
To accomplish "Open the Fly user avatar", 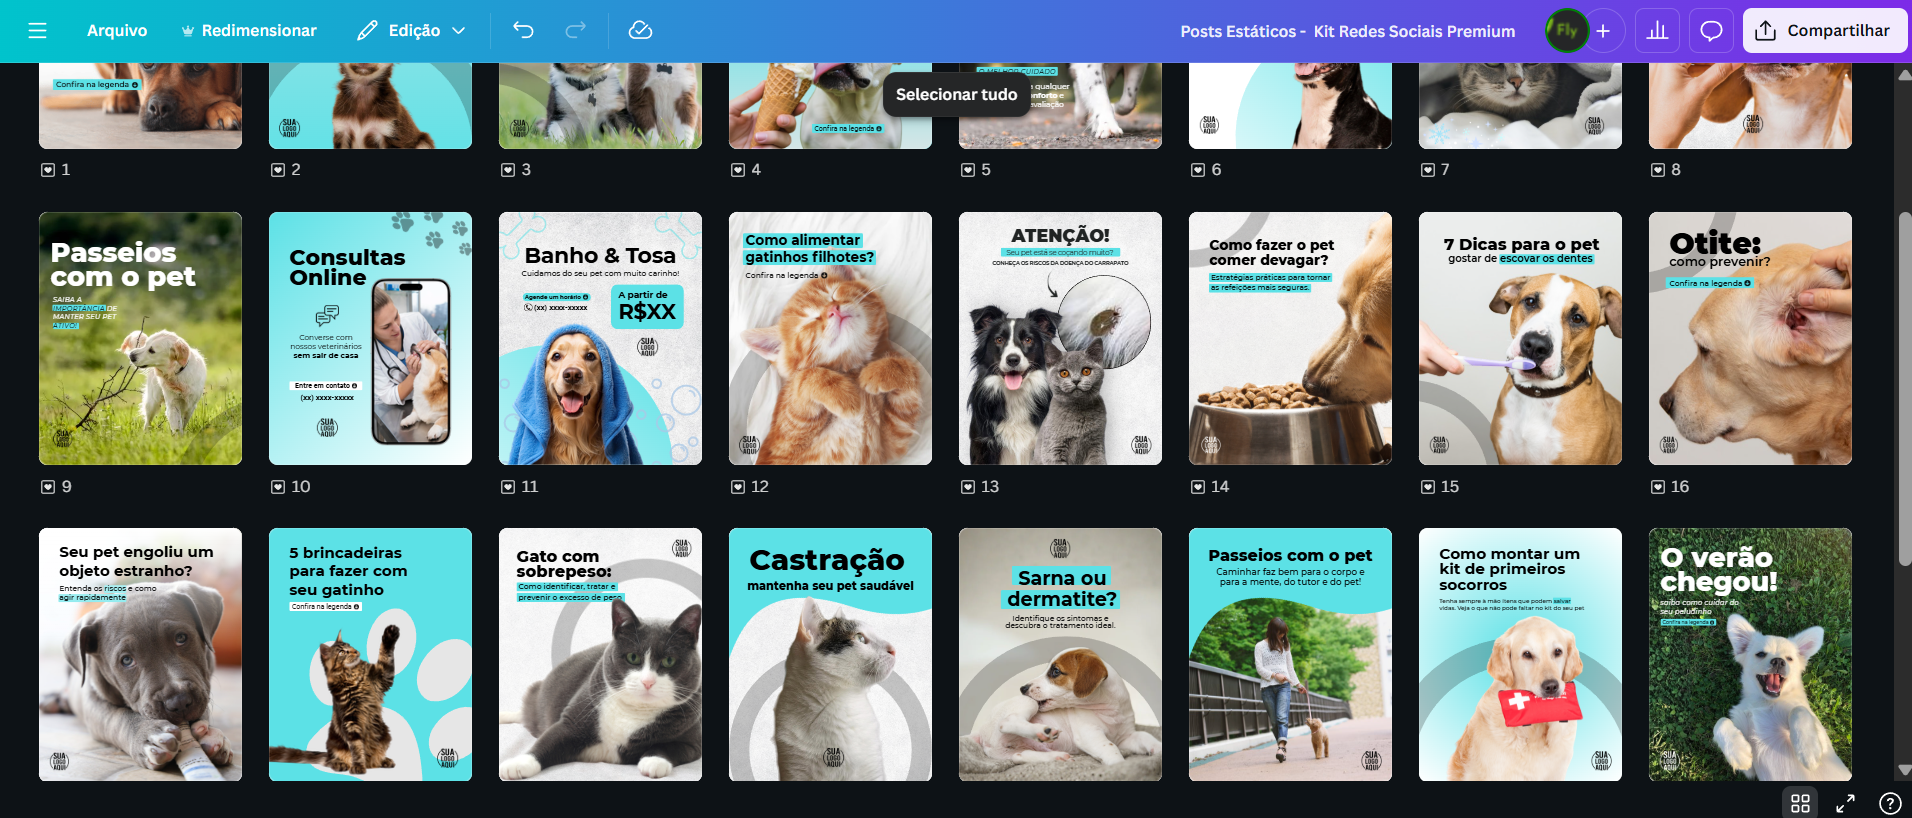I will coord(1567,31).
